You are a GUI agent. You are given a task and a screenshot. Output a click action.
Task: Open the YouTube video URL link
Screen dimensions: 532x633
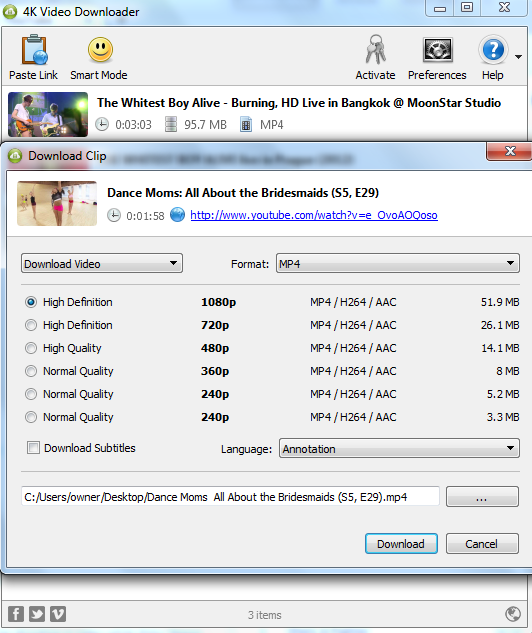314,215
